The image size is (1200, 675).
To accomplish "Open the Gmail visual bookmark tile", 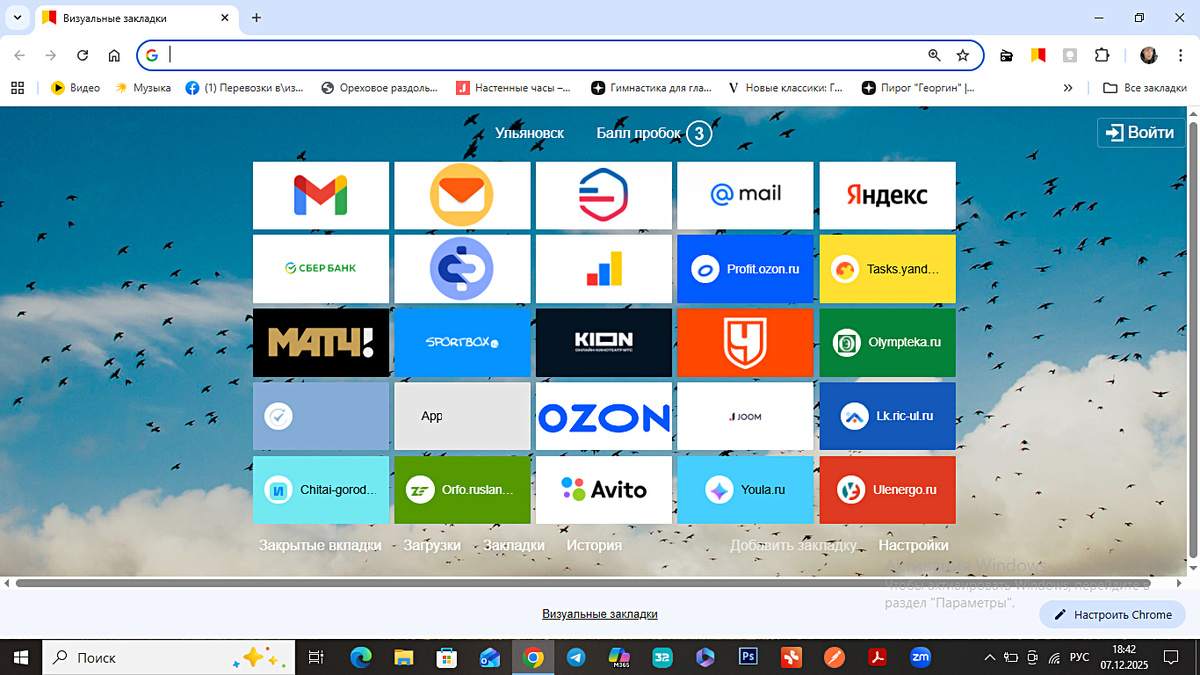I will (x=320, y=195).
